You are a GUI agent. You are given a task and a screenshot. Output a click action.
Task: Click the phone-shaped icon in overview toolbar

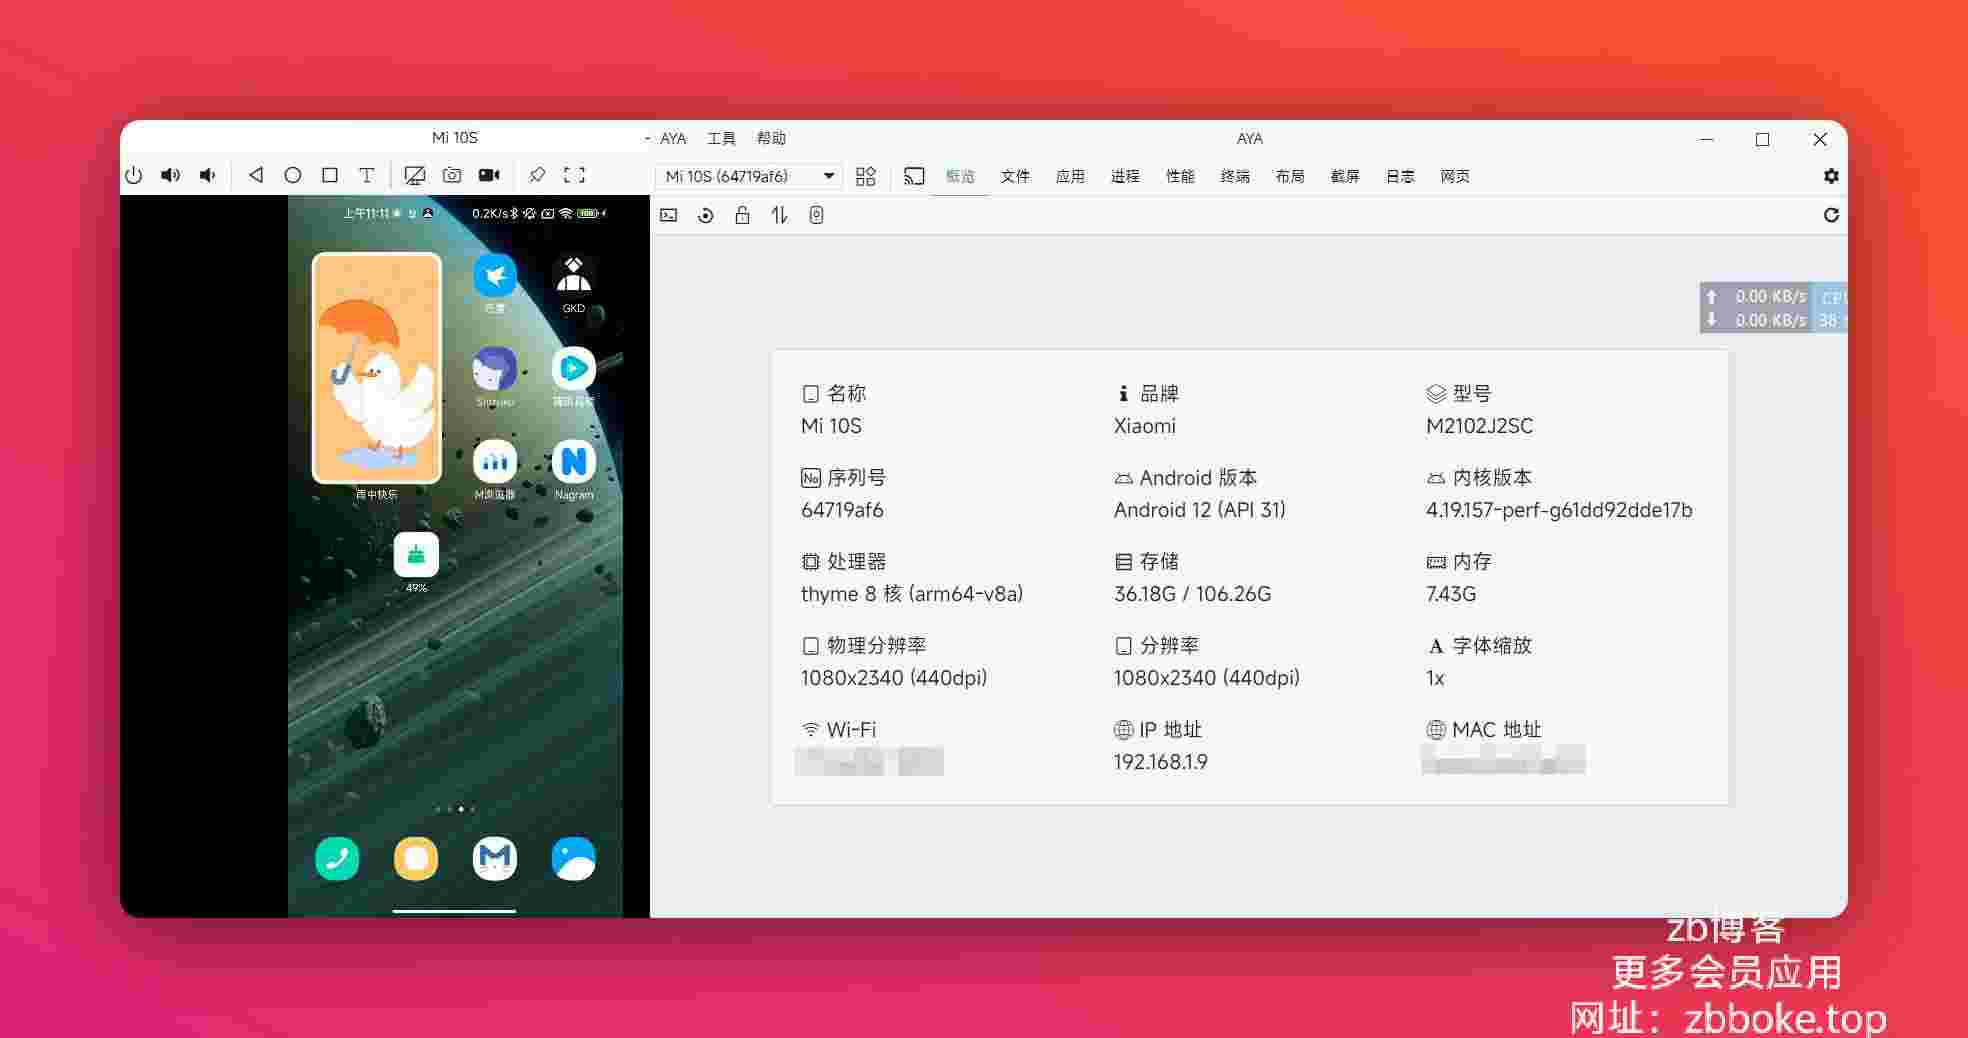point(816,215)
